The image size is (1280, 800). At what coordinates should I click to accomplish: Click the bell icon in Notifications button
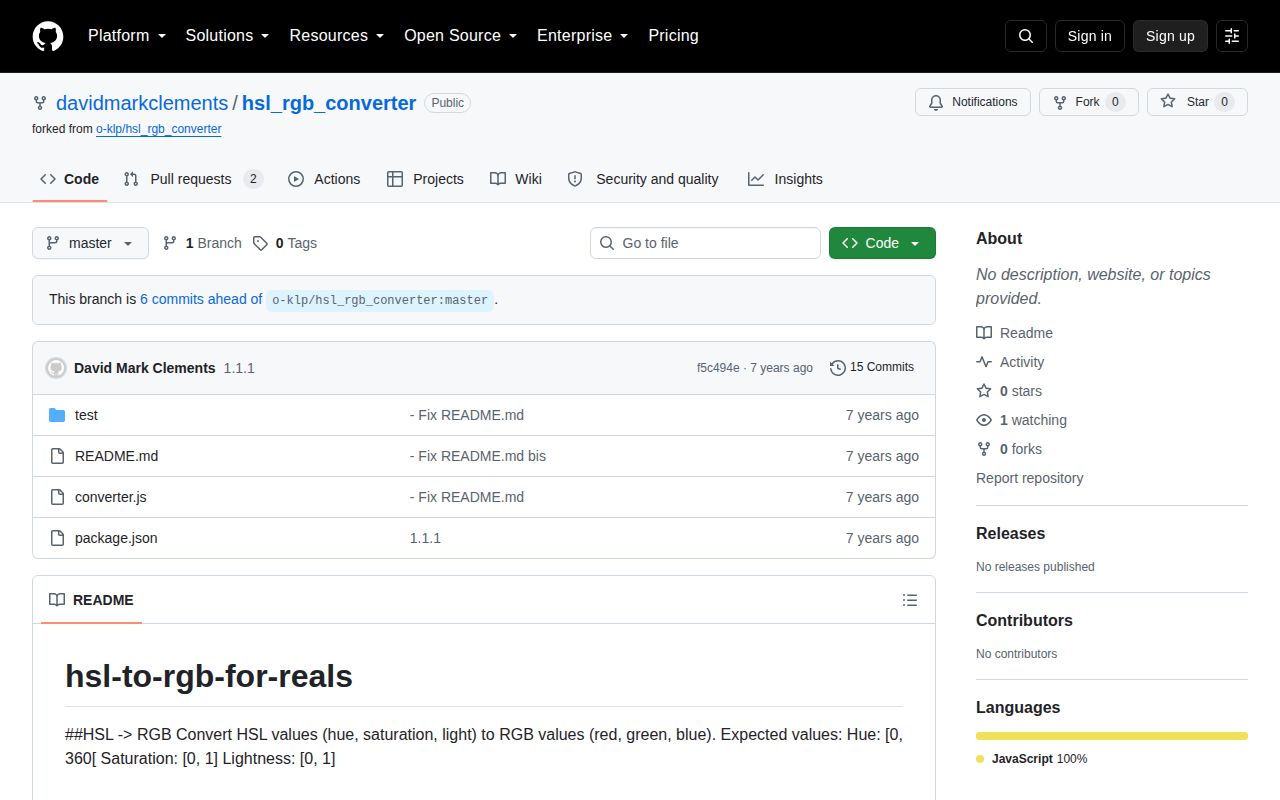936,102
